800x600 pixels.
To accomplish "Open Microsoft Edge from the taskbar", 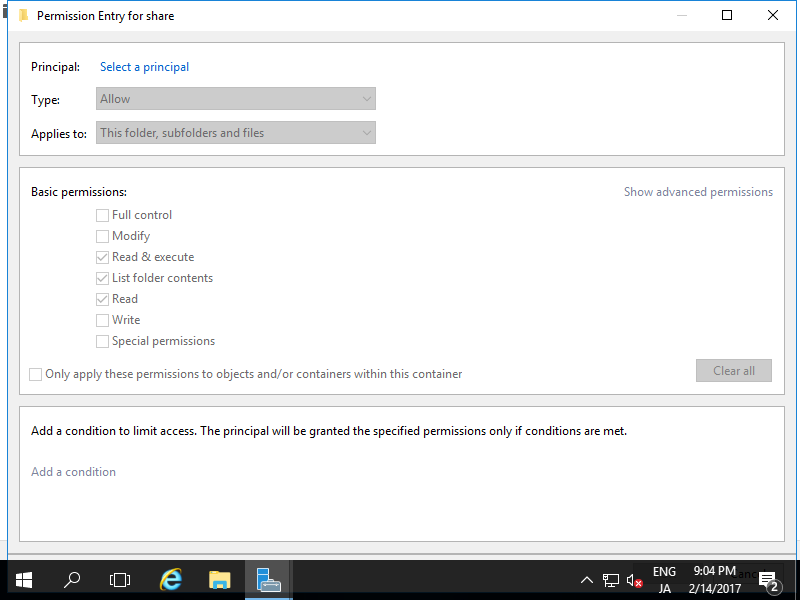I will [x=170, y=579].
